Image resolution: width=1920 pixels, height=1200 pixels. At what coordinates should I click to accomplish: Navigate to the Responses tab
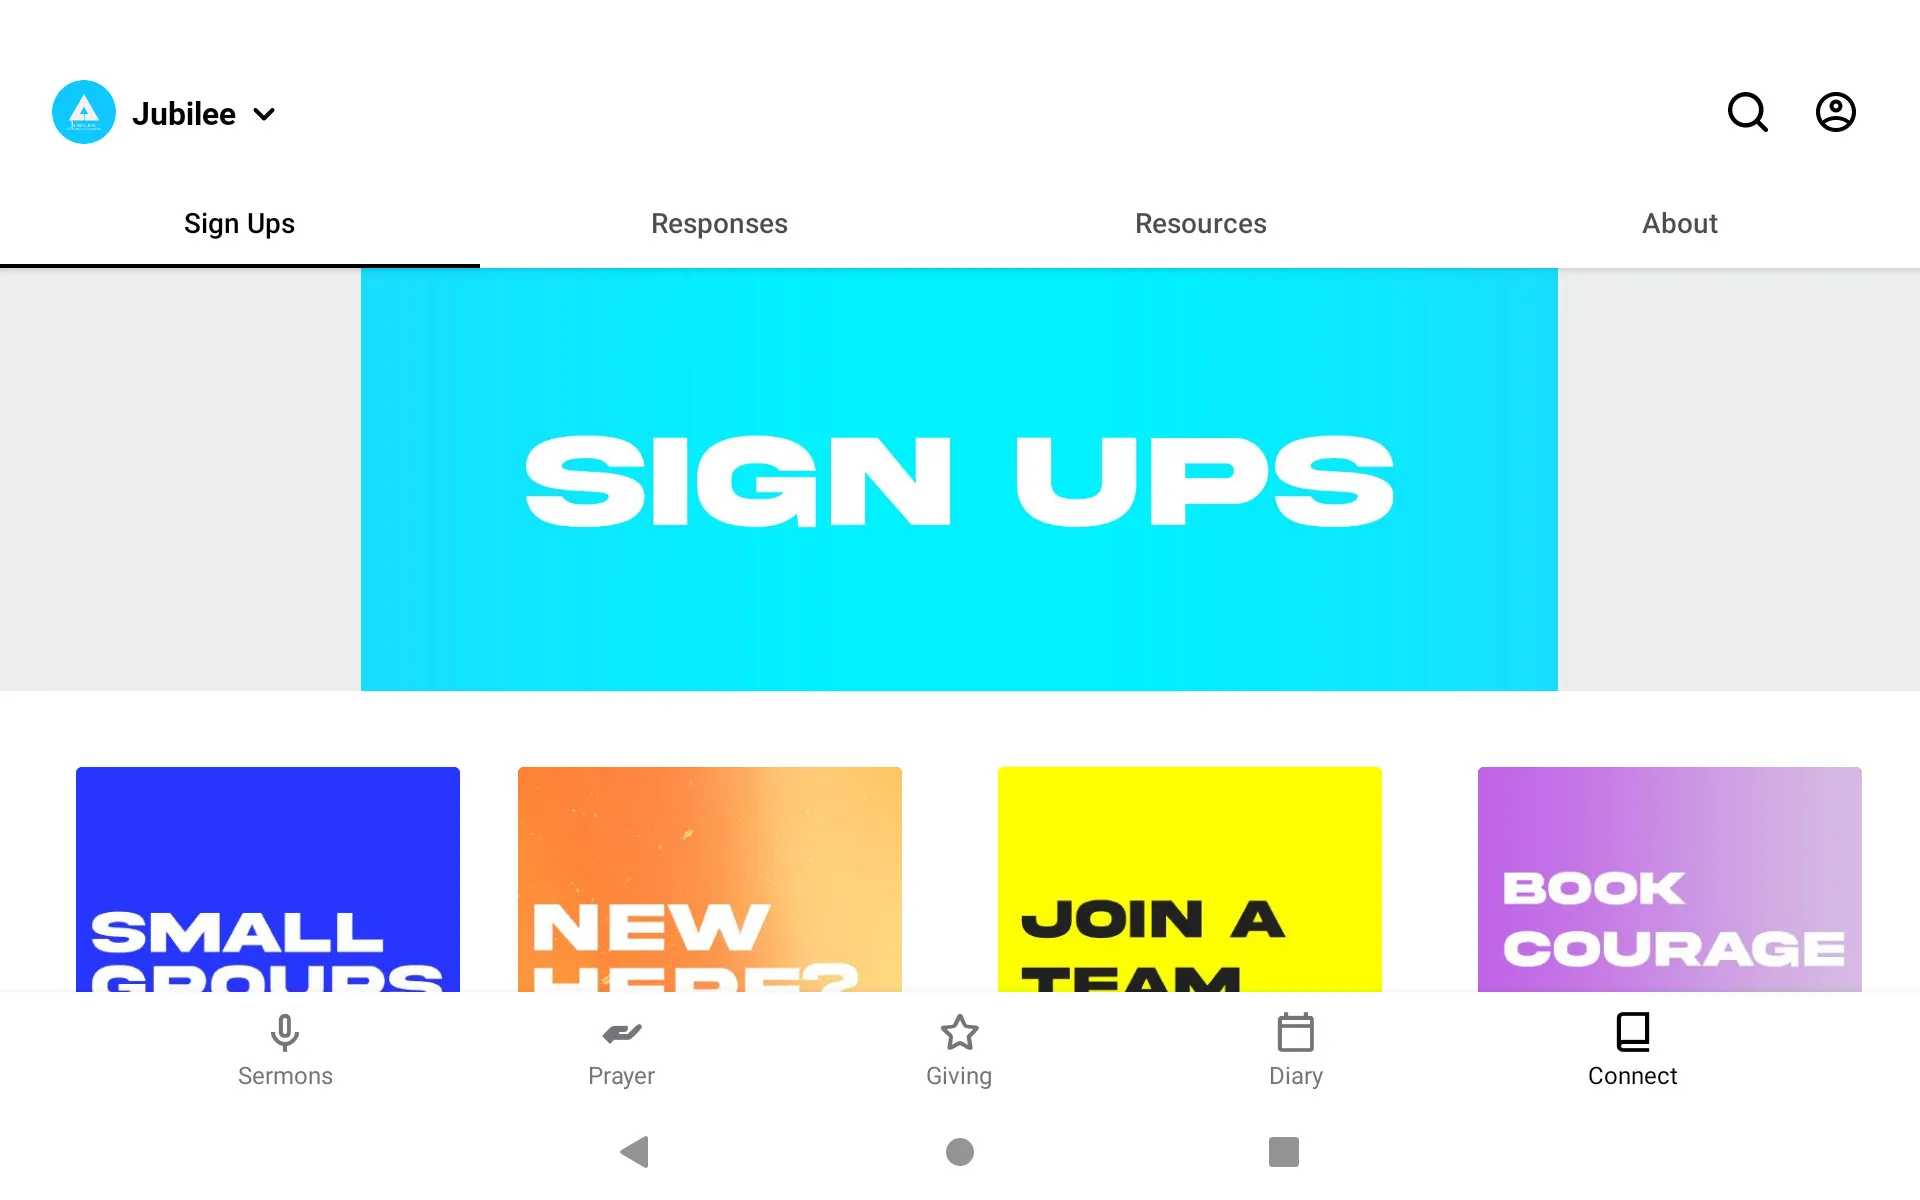point(720,224)
